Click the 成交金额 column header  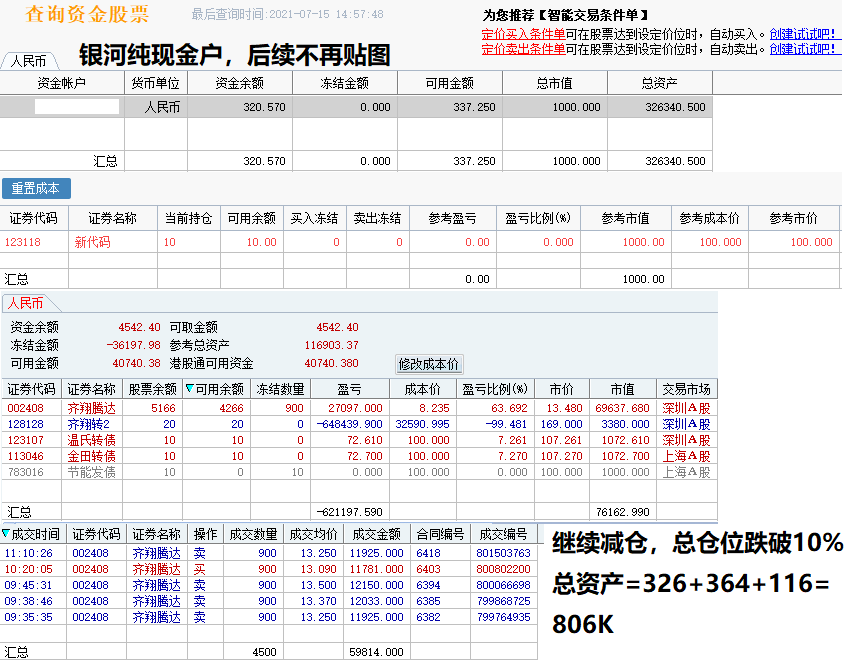[x=376, y=534]
